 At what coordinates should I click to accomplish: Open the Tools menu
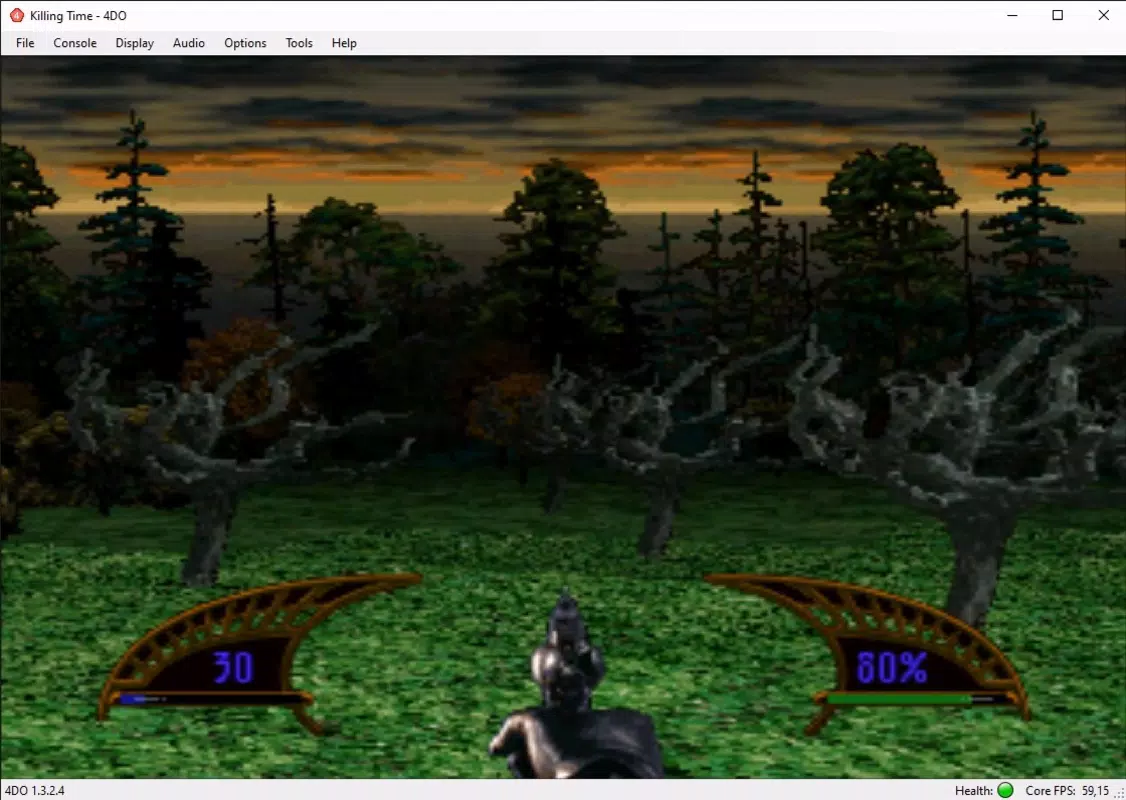pos(299,43)
